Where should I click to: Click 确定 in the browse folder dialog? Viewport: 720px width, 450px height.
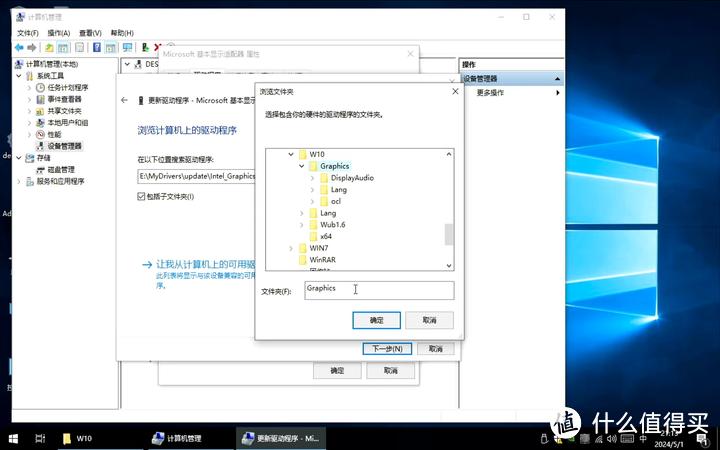[x=376, y=320]
